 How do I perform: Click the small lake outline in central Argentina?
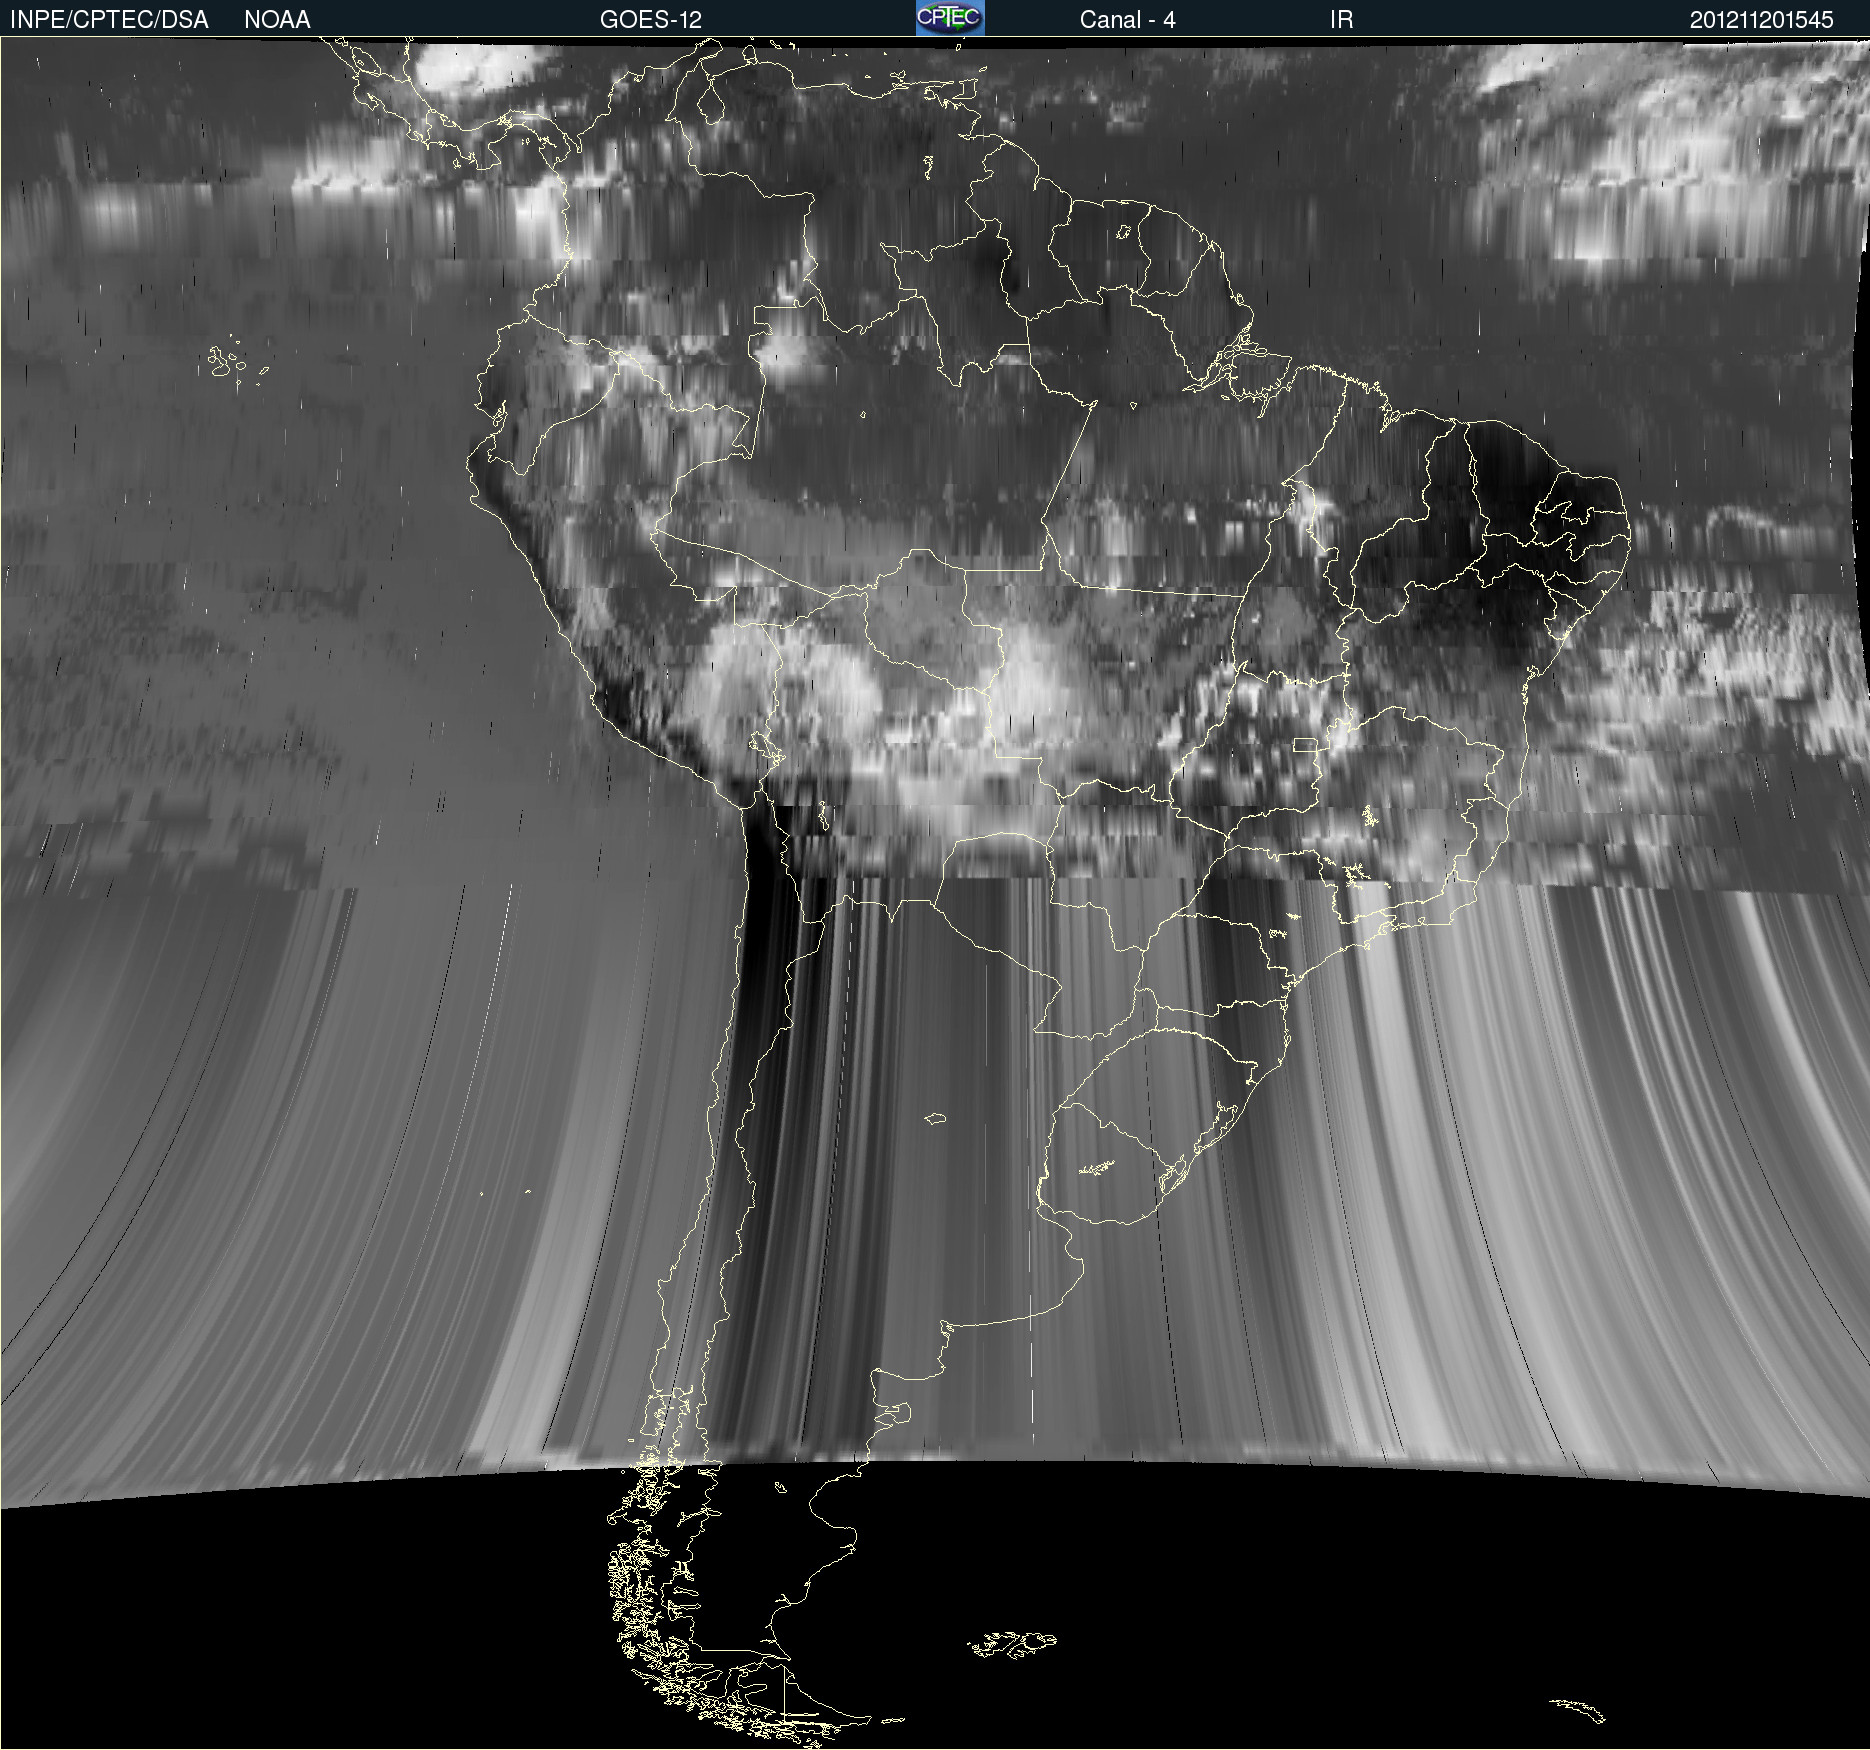[936, 1118]
